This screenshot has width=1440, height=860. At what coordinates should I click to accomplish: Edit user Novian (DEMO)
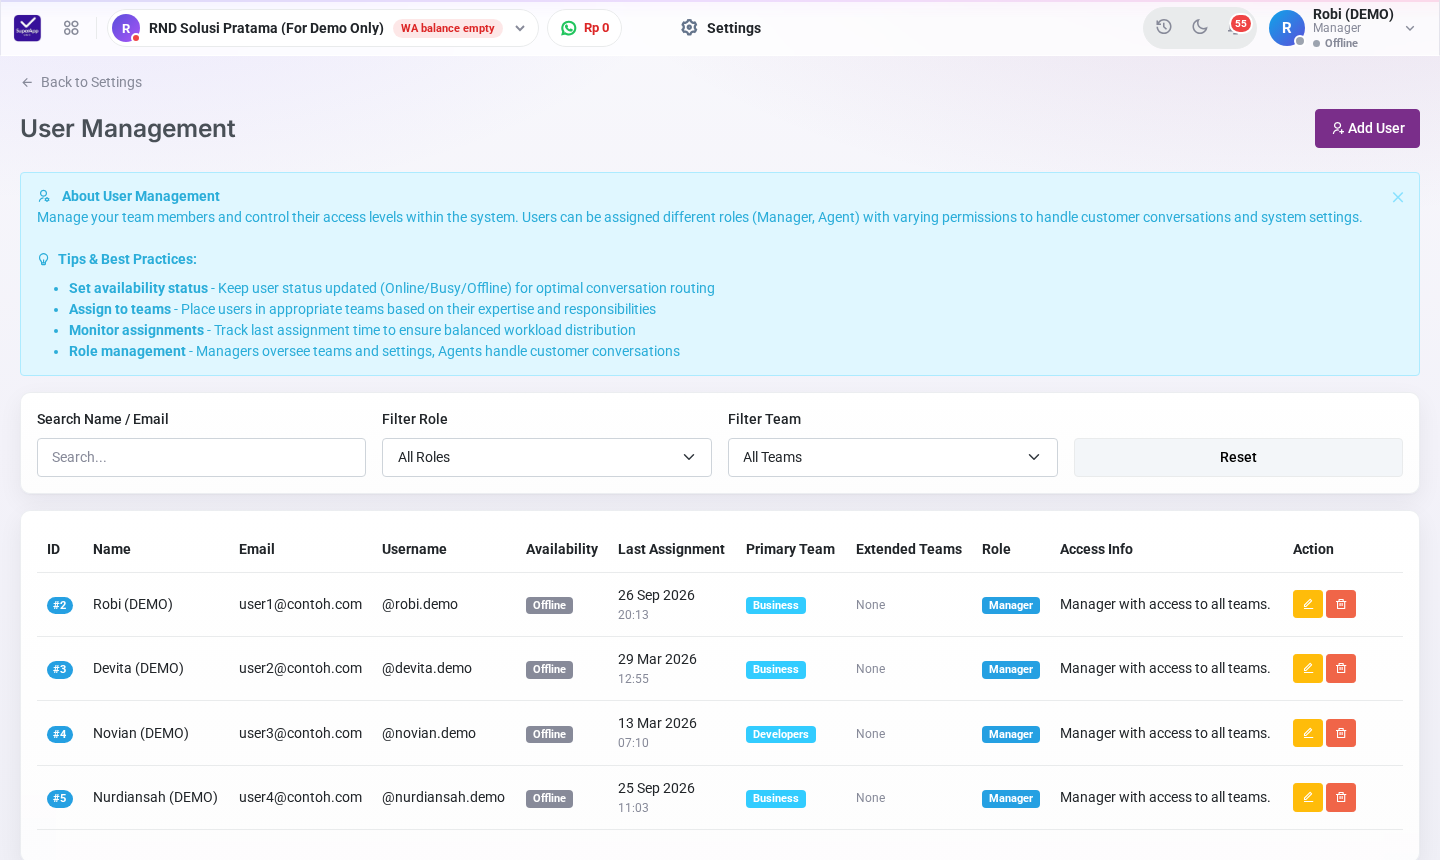click(x=1308, y=733)
